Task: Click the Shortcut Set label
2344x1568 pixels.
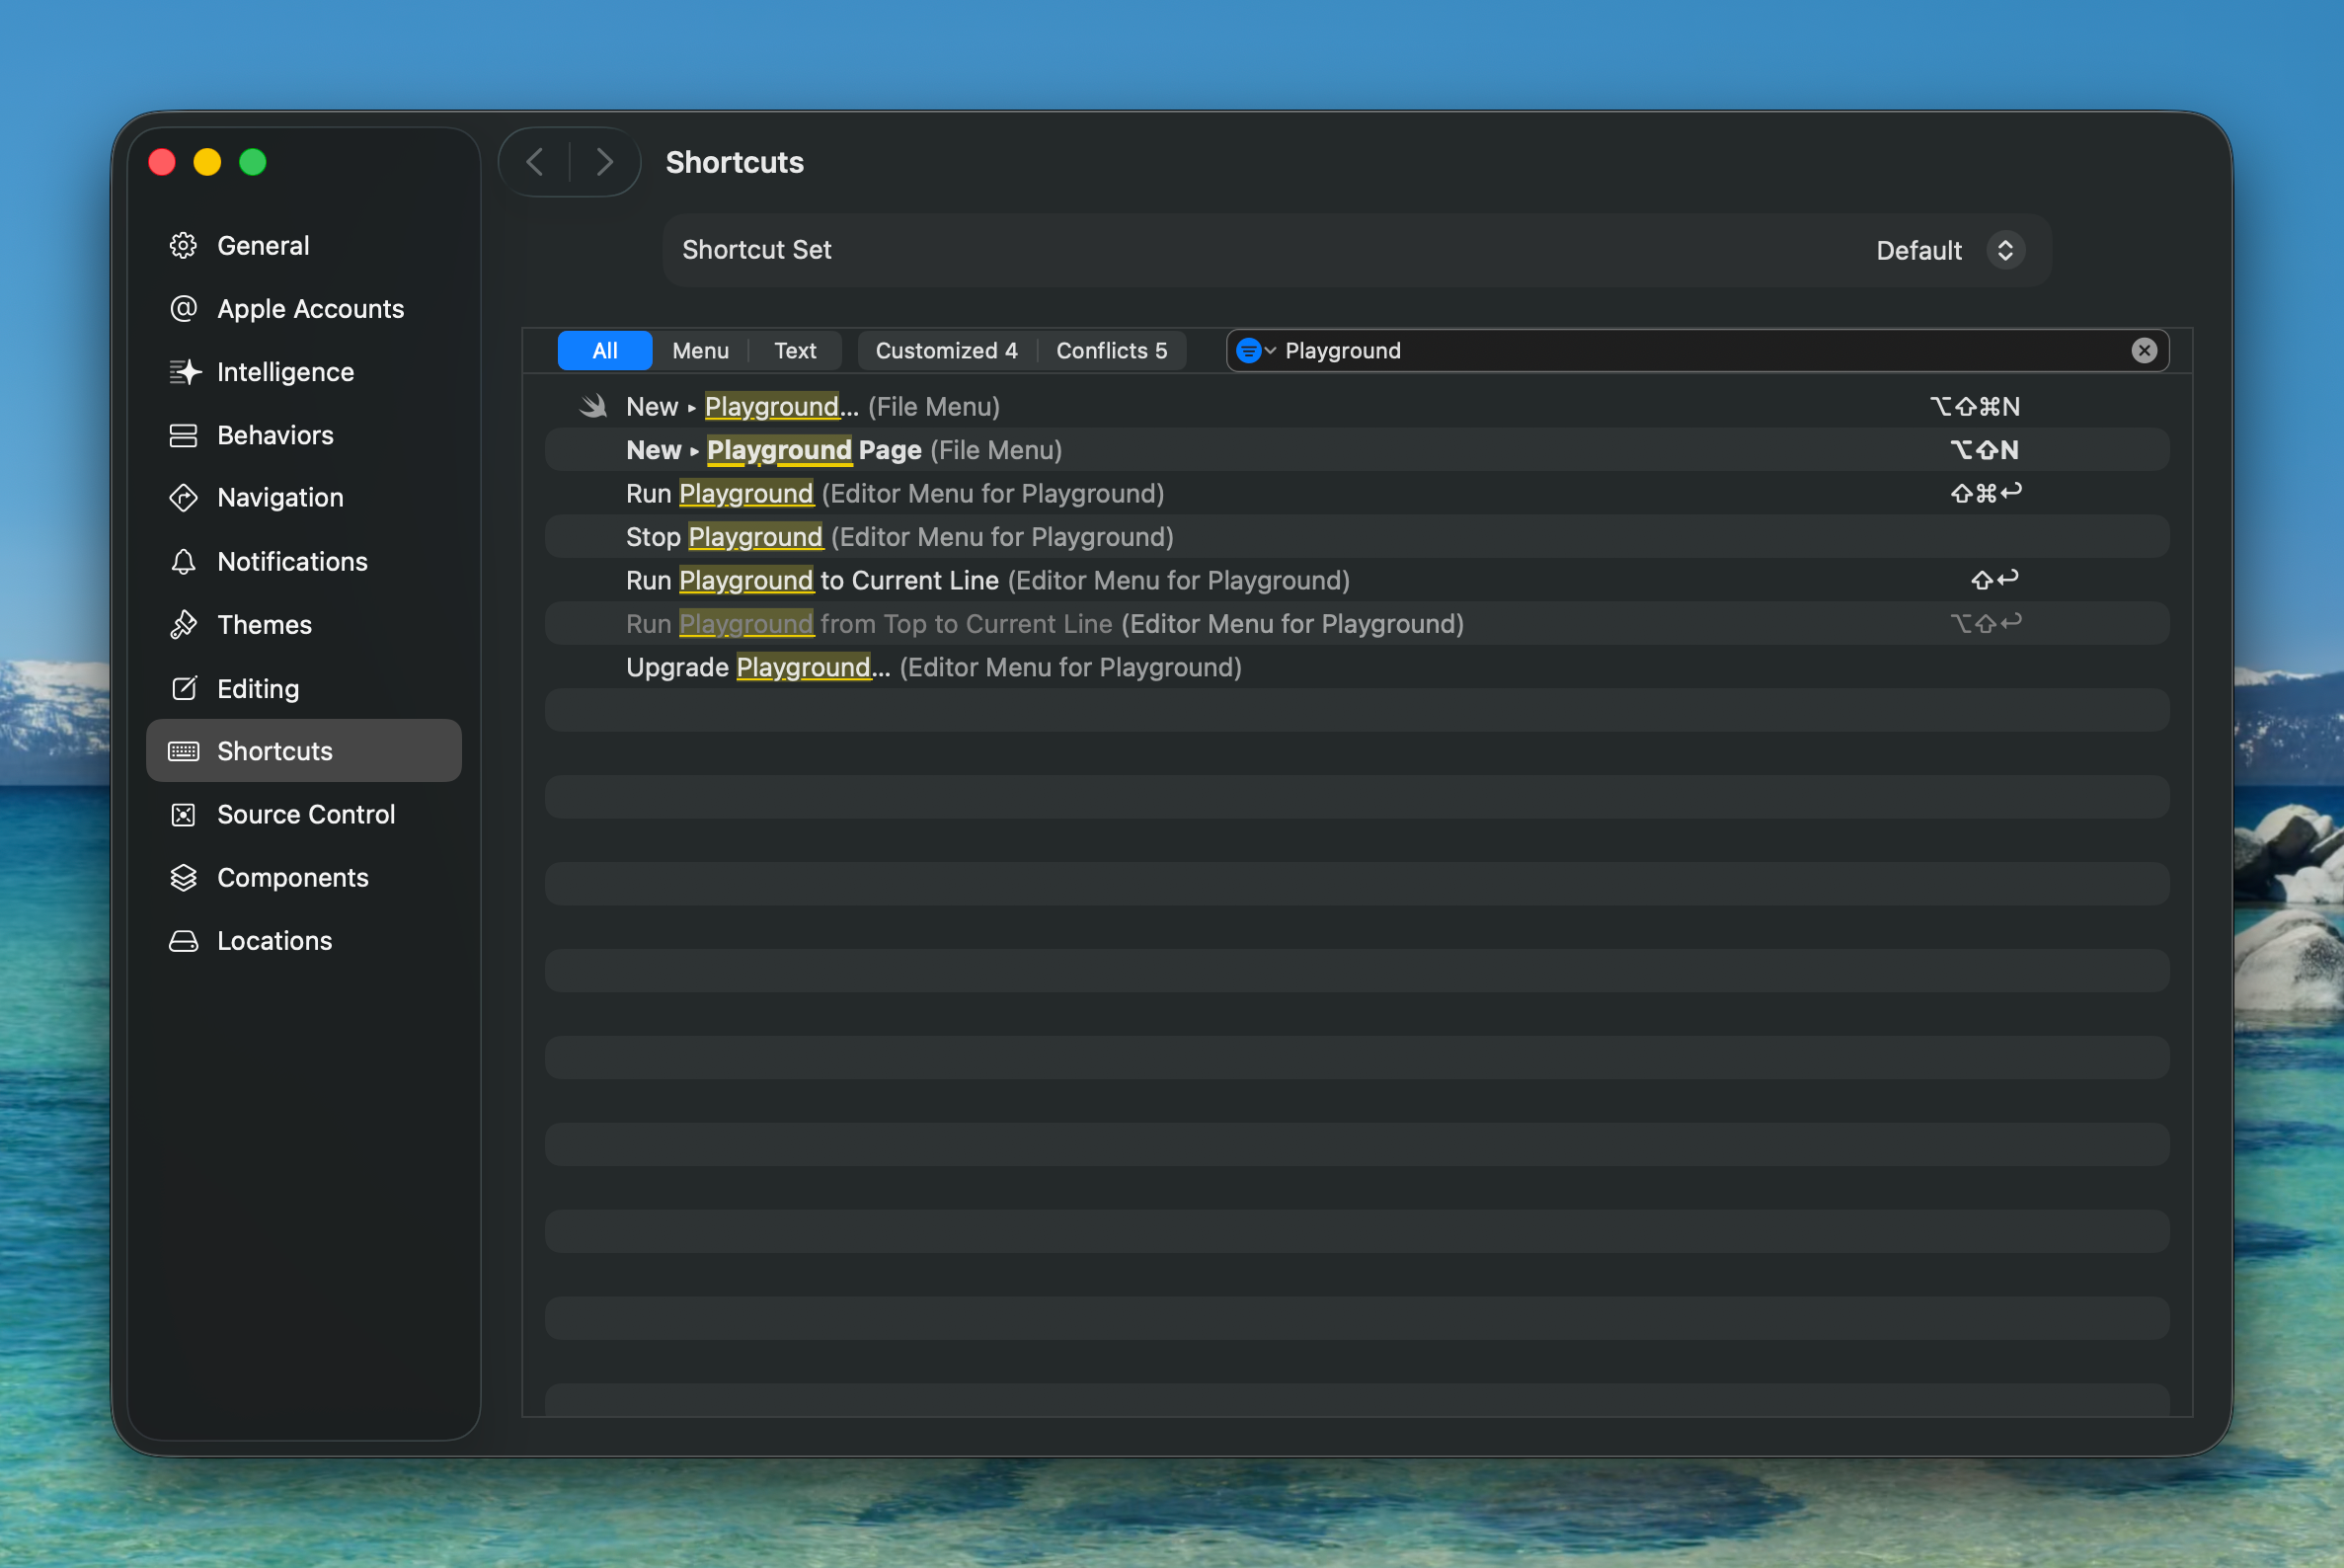Action: 757,250
